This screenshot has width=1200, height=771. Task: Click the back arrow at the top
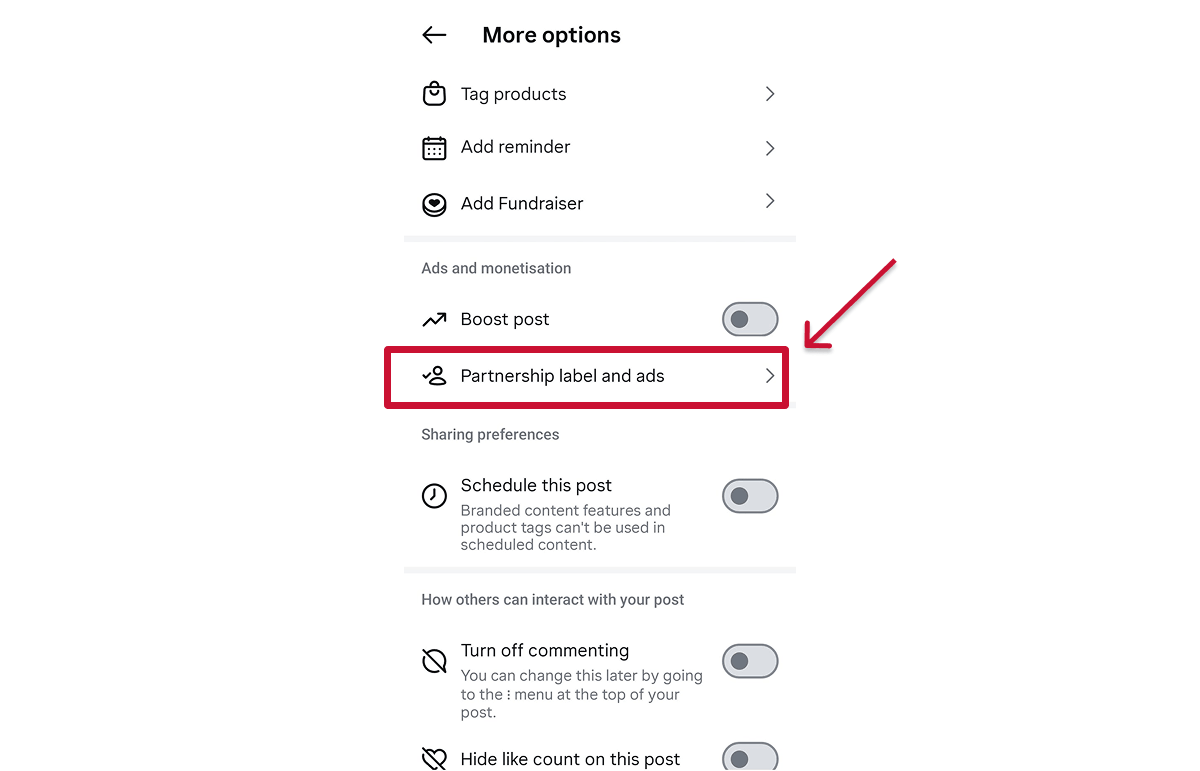tap(433, 34)
